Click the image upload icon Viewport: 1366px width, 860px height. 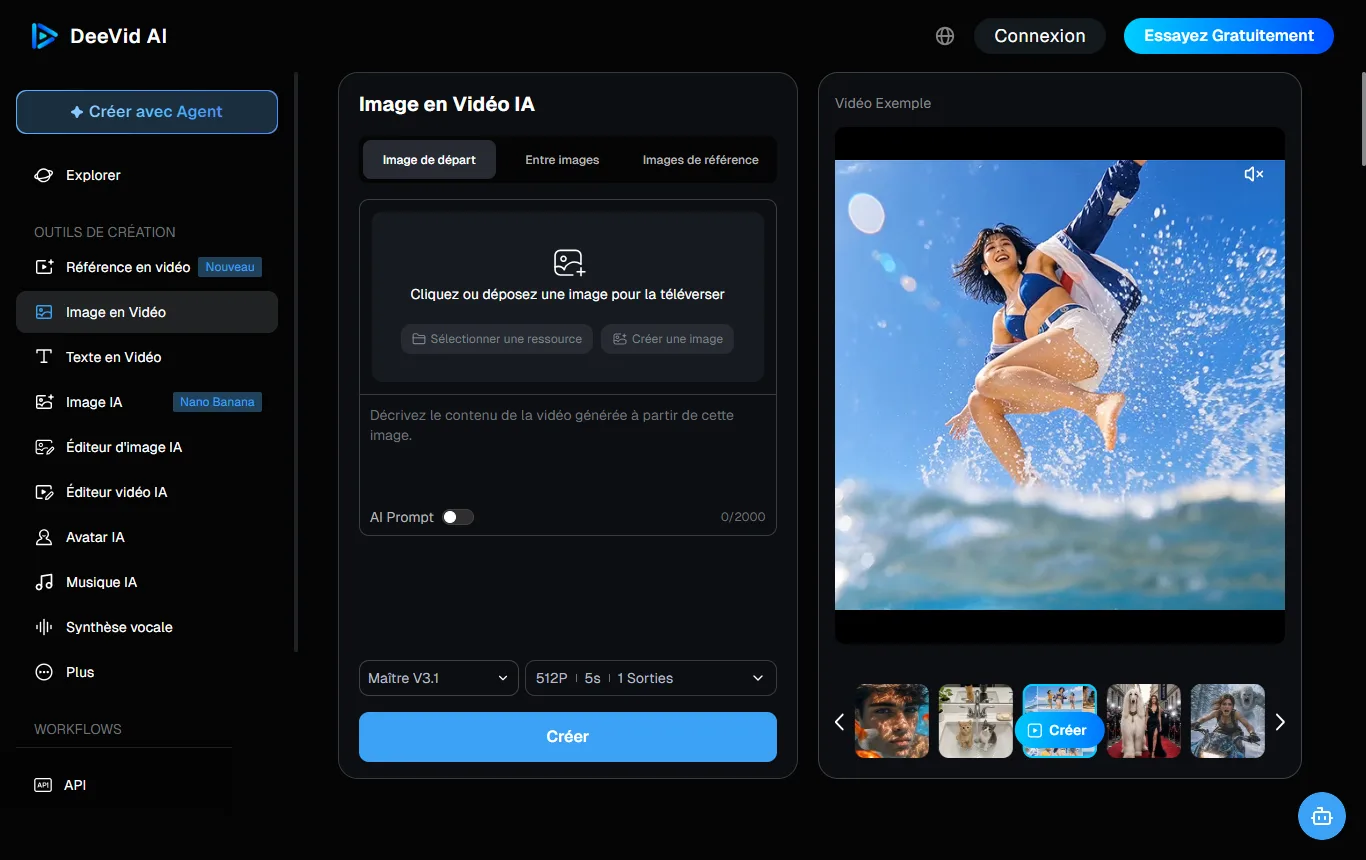569,263
